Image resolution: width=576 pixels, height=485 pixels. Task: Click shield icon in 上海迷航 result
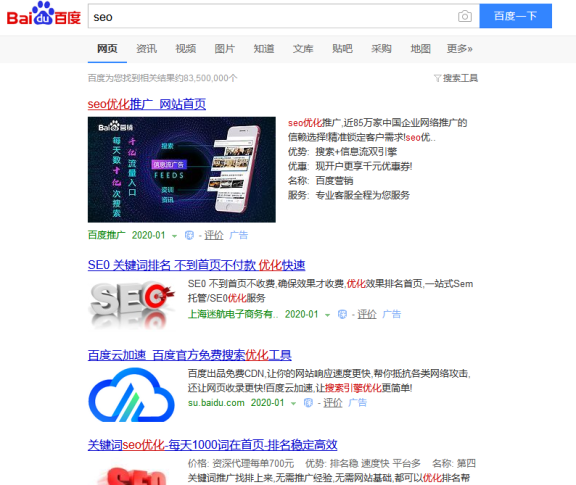click(x=342, y=314)
